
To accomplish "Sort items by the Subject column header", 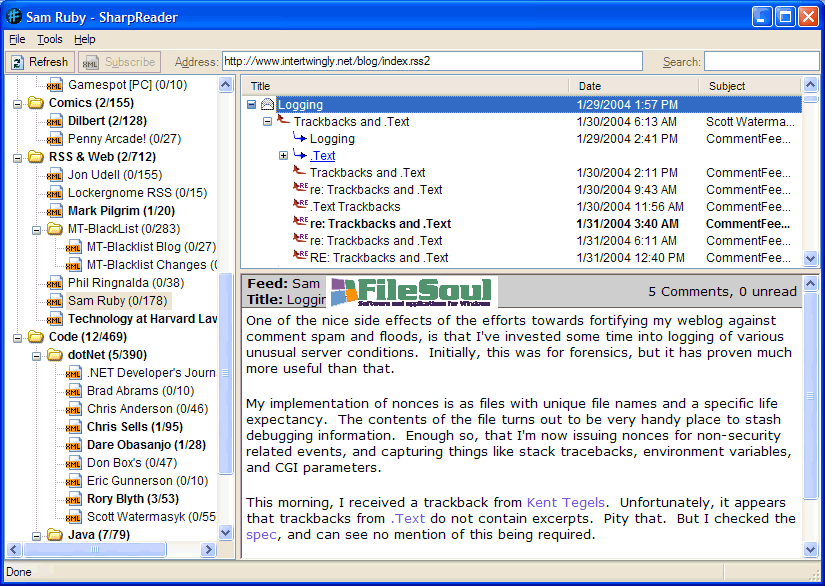I will click(x=750, y=86).
